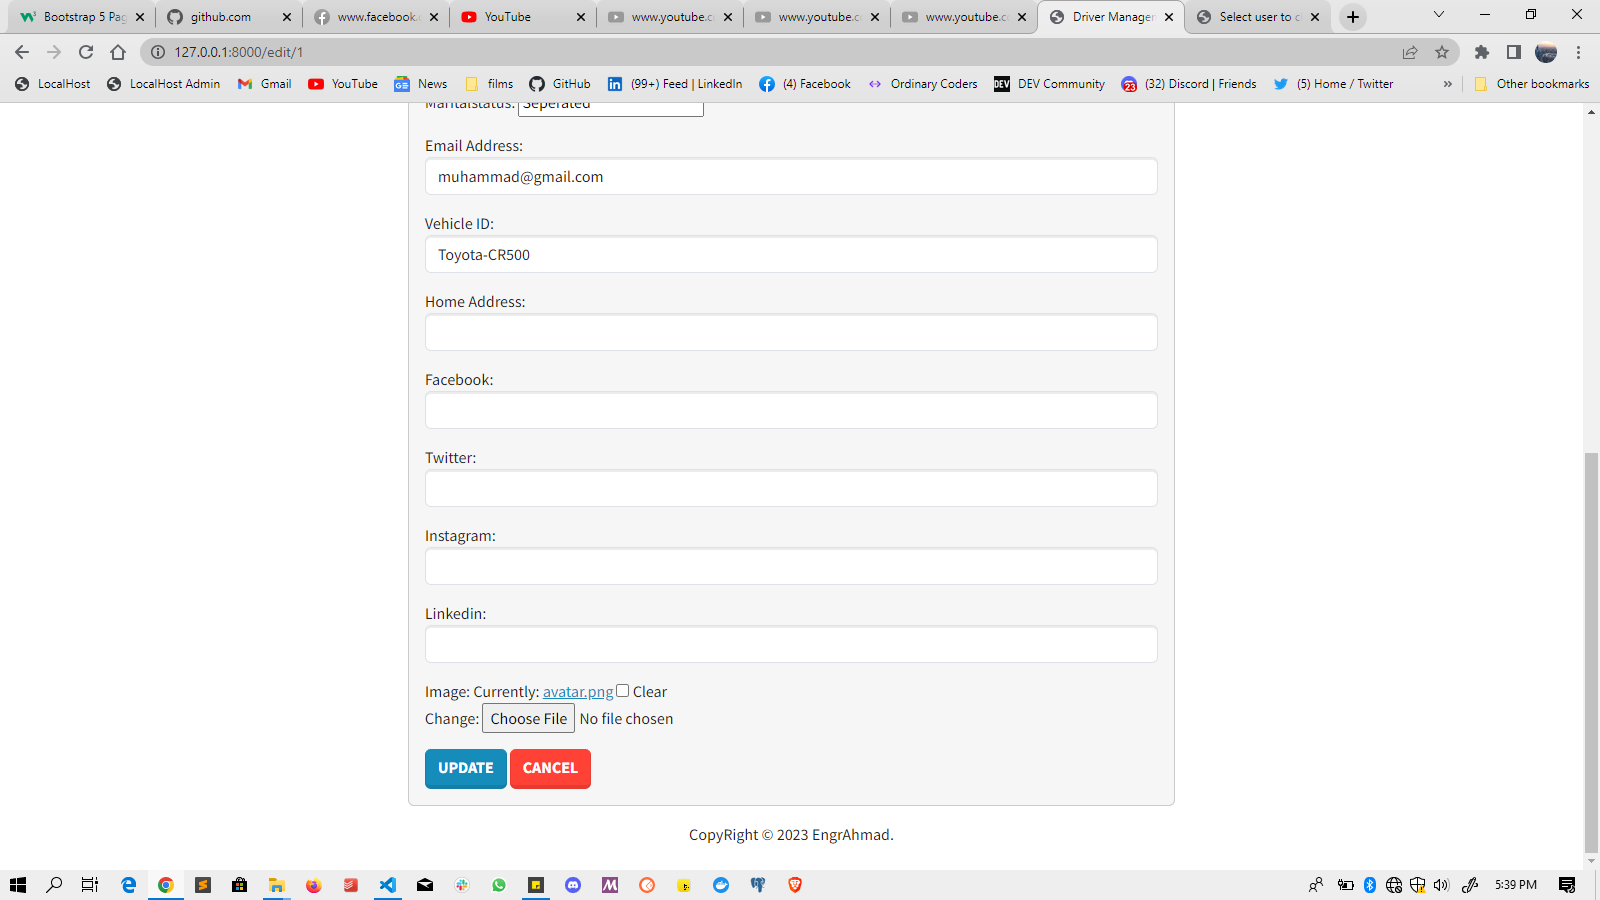Launch Visual Studio Code from the taskbar
The height and width of the screenshot is (900, 1600).
pos(387,885)
